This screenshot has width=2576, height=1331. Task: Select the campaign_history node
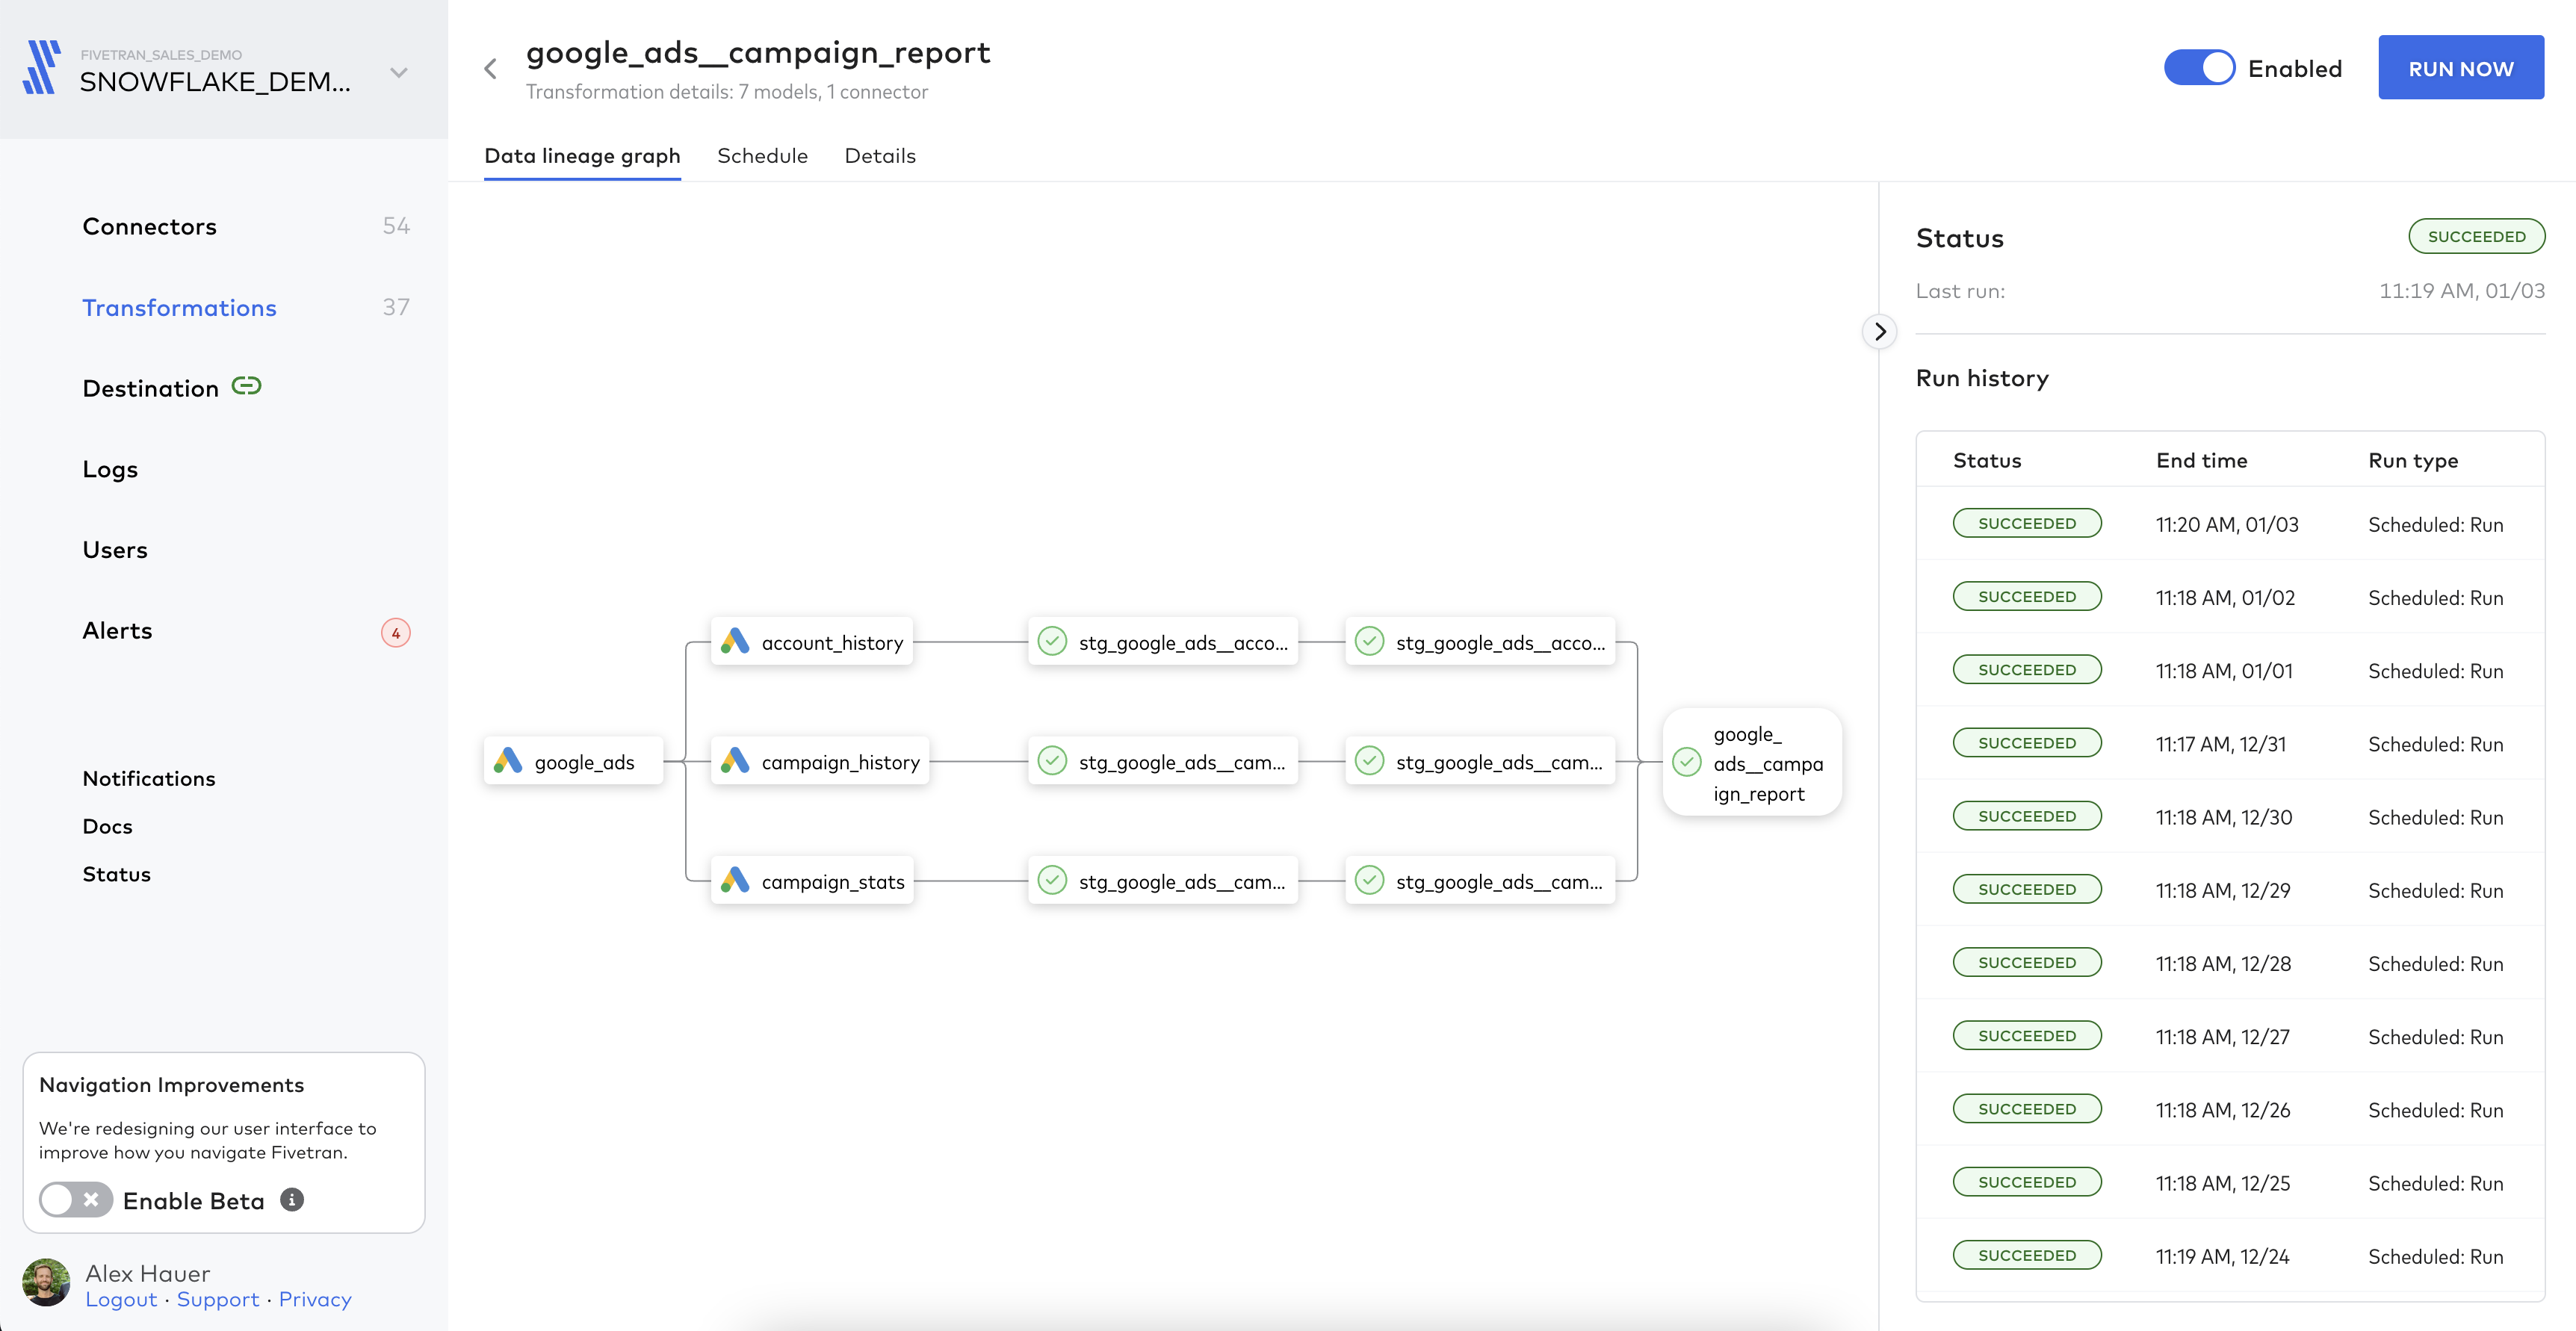(820, 761)
